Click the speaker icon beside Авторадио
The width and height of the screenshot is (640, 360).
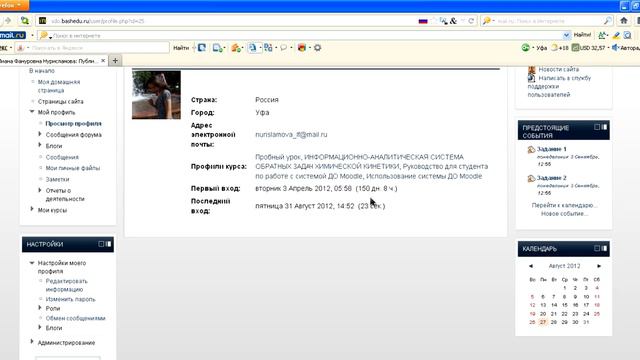[x=616, y=48]
